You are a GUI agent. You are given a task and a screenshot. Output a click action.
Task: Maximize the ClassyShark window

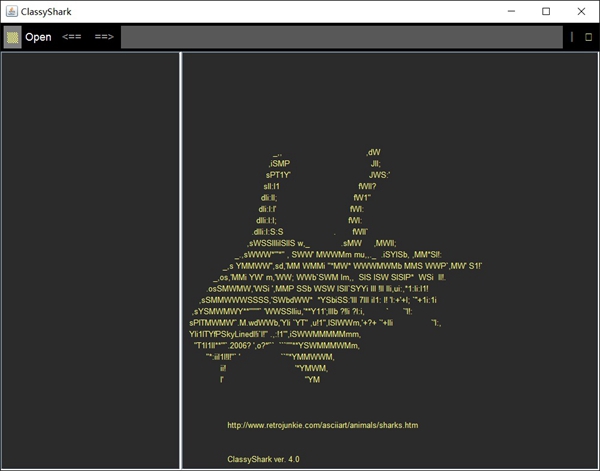tap(546, 11)
